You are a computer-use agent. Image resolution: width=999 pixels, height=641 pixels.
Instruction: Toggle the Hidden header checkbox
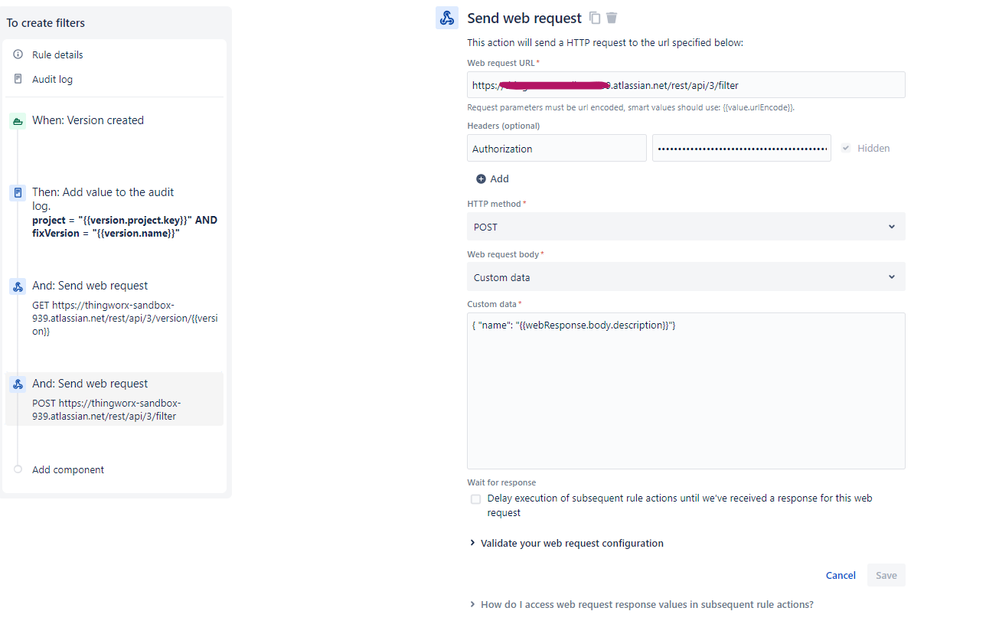tap(846, 148)
